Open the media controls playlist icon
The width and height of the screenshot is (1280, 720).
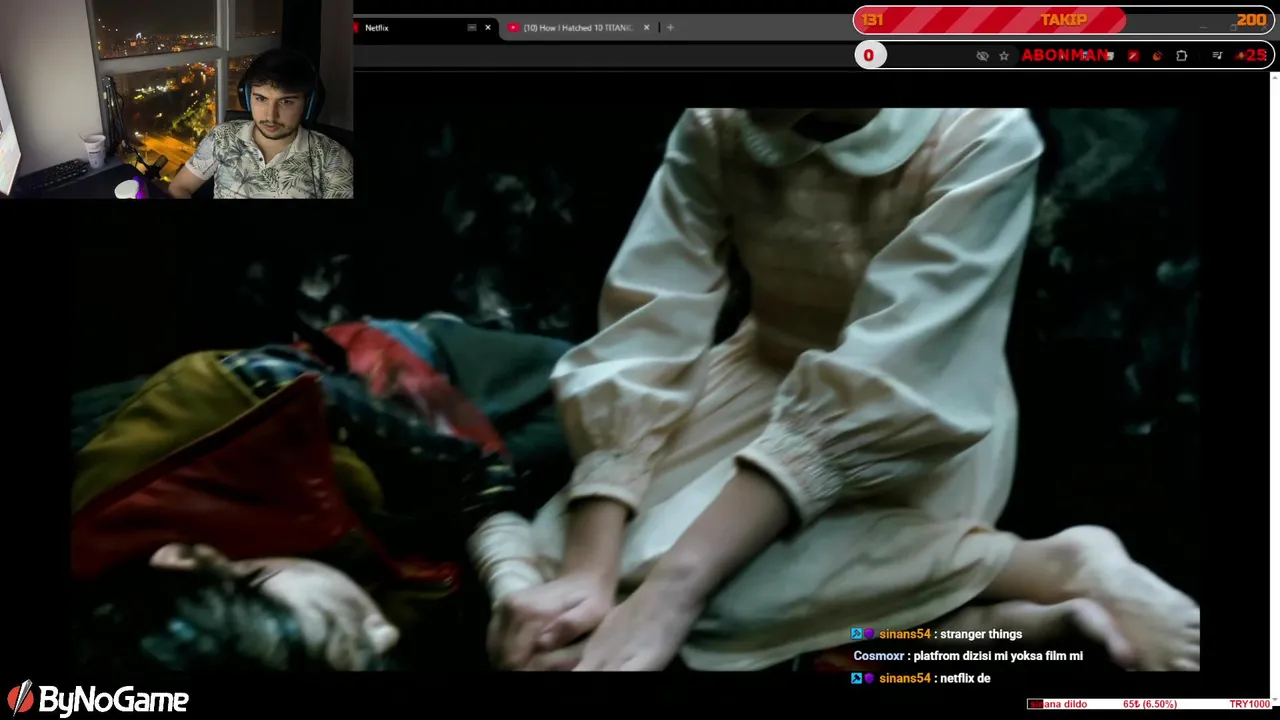coord(1217,56)
